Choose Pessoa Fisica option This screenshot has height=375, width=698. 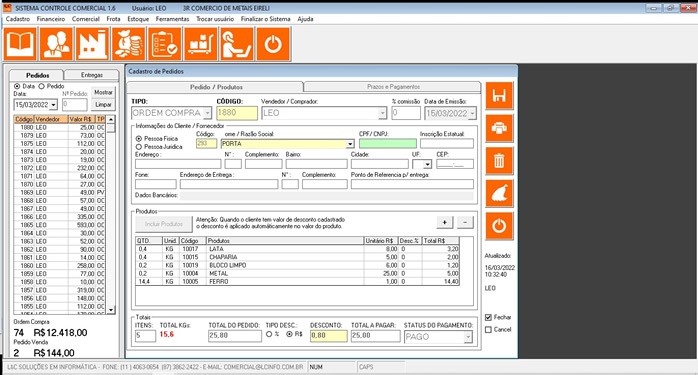(x=138, y=139)
